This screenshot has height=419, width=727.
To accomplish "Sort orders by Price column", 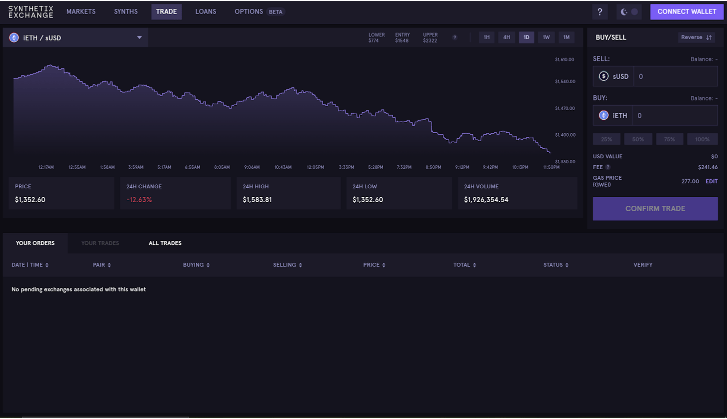I will pos(374,265).
